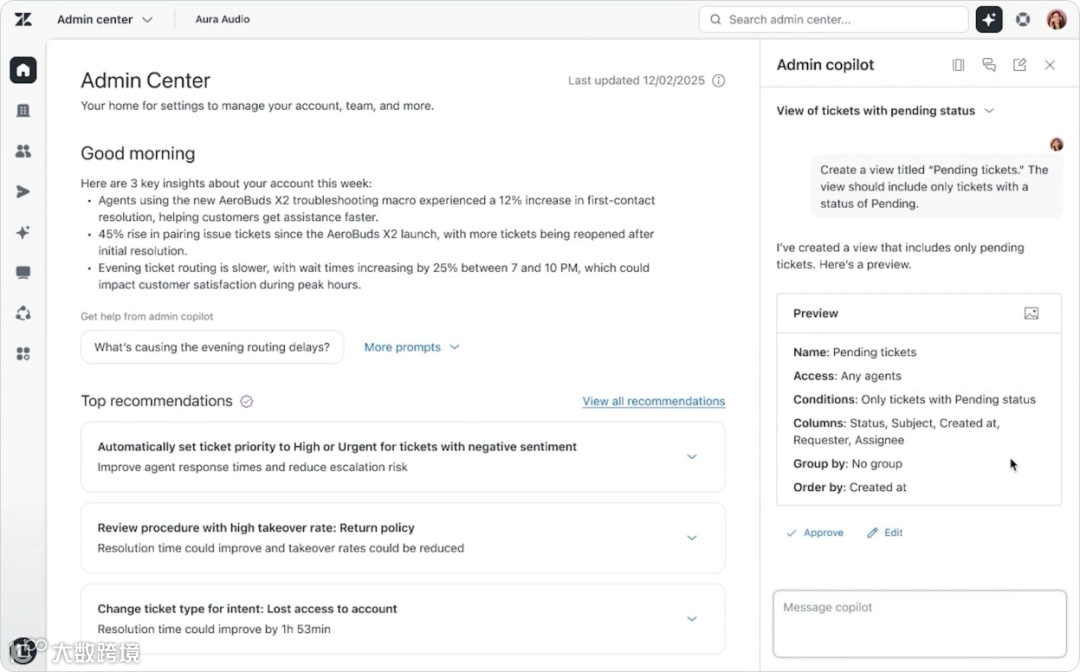This screenshot has height=672, width=1080.
Task: Open the pending status conversation title dropdown
Action: [989, 111]
